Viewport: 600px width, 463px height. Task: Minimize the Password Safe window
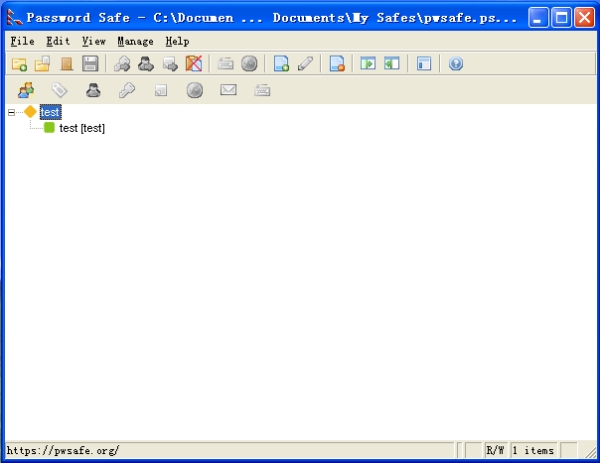pos(538,18)
